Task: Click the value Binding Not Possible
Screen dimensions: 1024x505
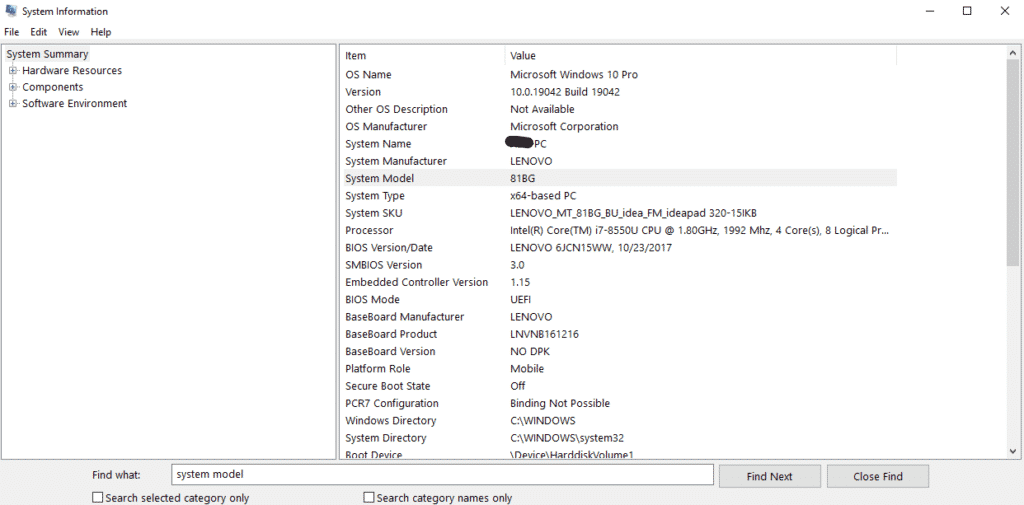Action: [x=560, y=403]
